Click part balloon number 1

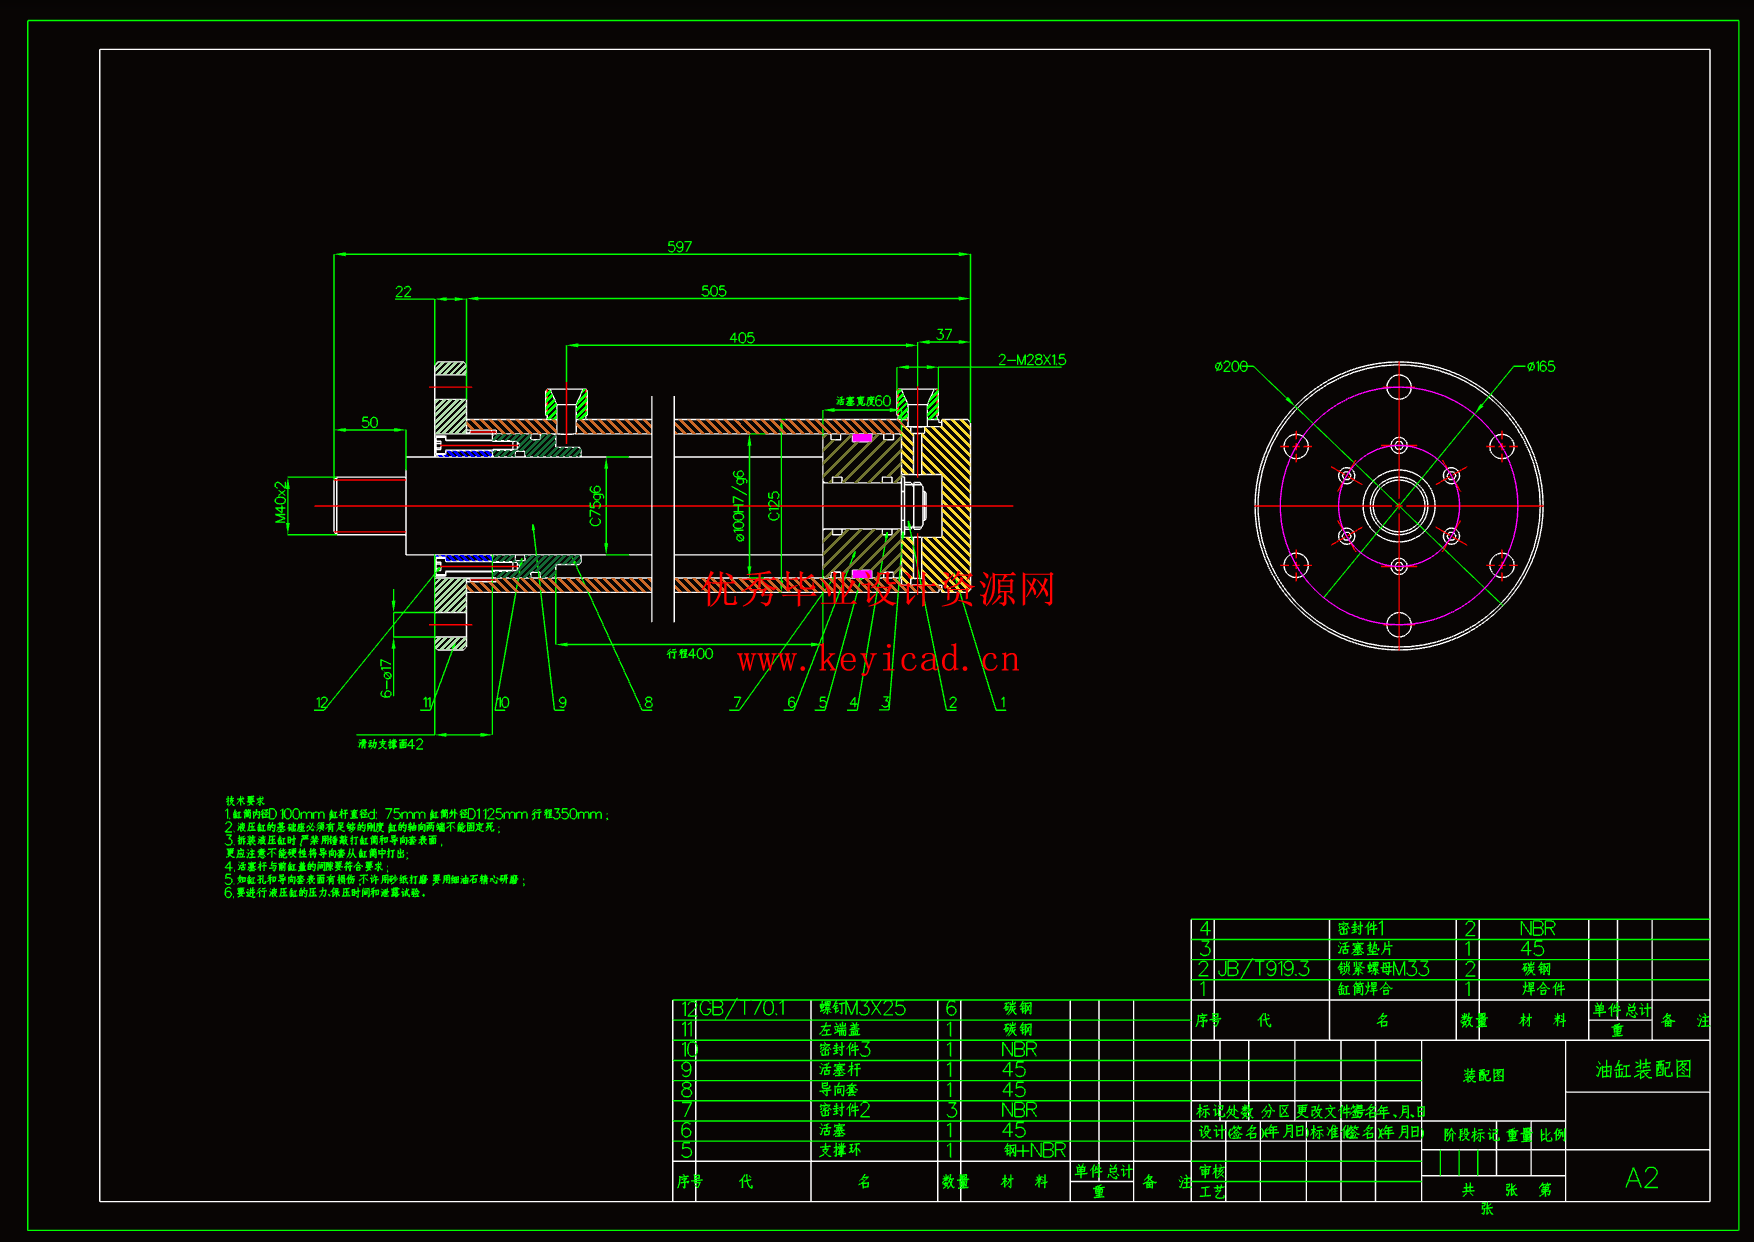[x=1001, y=703]
